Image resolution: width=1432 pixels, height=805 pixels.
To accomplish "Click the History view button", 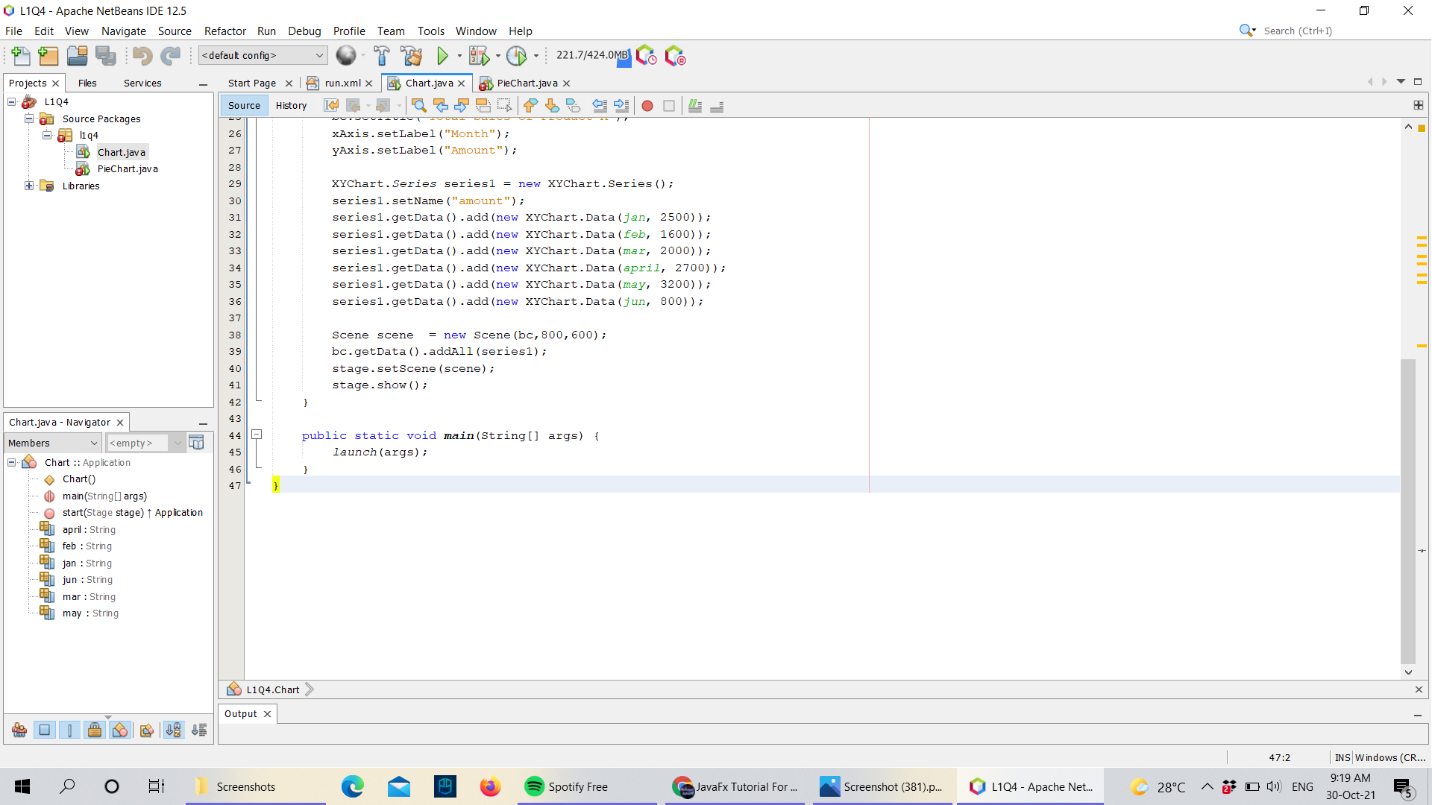I will coord(291,105).
